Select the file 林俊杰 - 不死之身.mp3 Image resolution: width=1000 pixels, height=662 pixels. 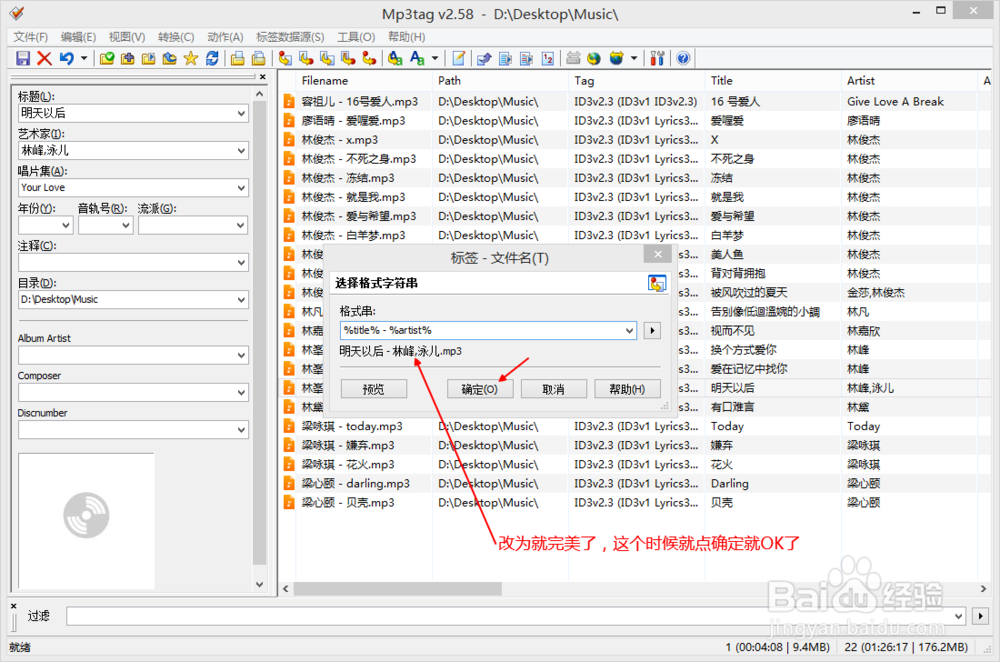pos(358,159)
